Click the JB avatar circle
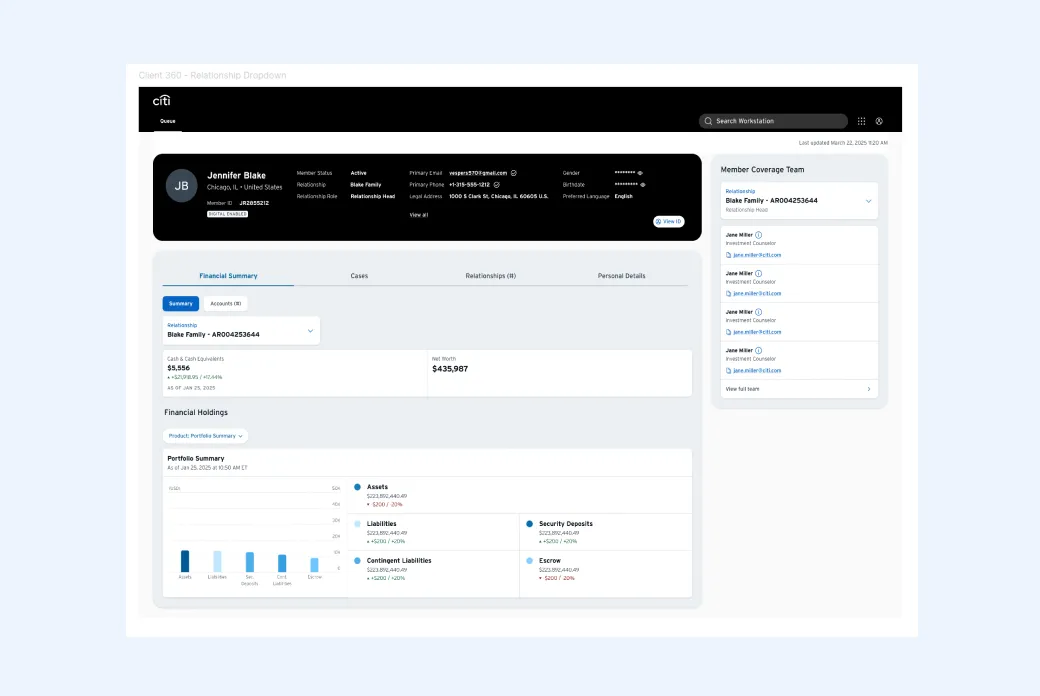Screen dimensions: 1040x696 pyautogui.click(x=181, y=186)
